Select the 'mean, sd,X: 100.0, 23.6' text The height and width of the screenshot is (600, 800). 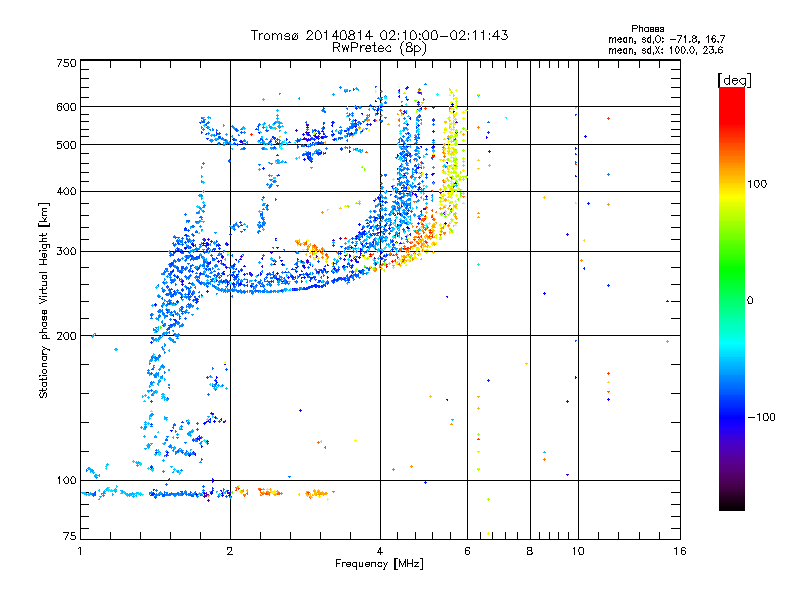tap(665, 50)
